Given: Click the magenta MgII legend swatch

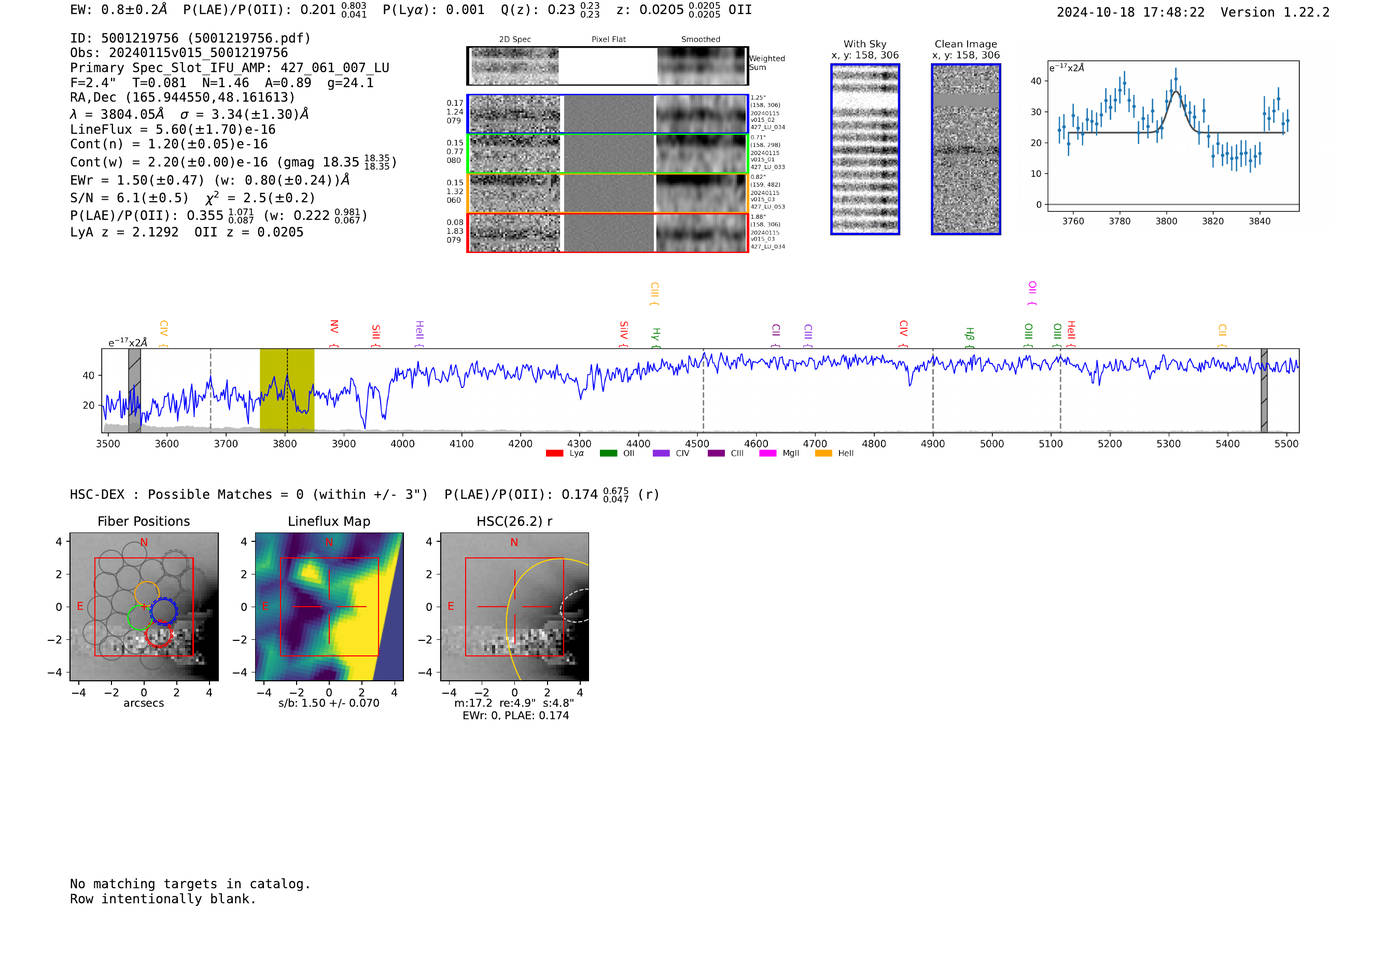Looking at the screenshot, I should pos(768,454).
